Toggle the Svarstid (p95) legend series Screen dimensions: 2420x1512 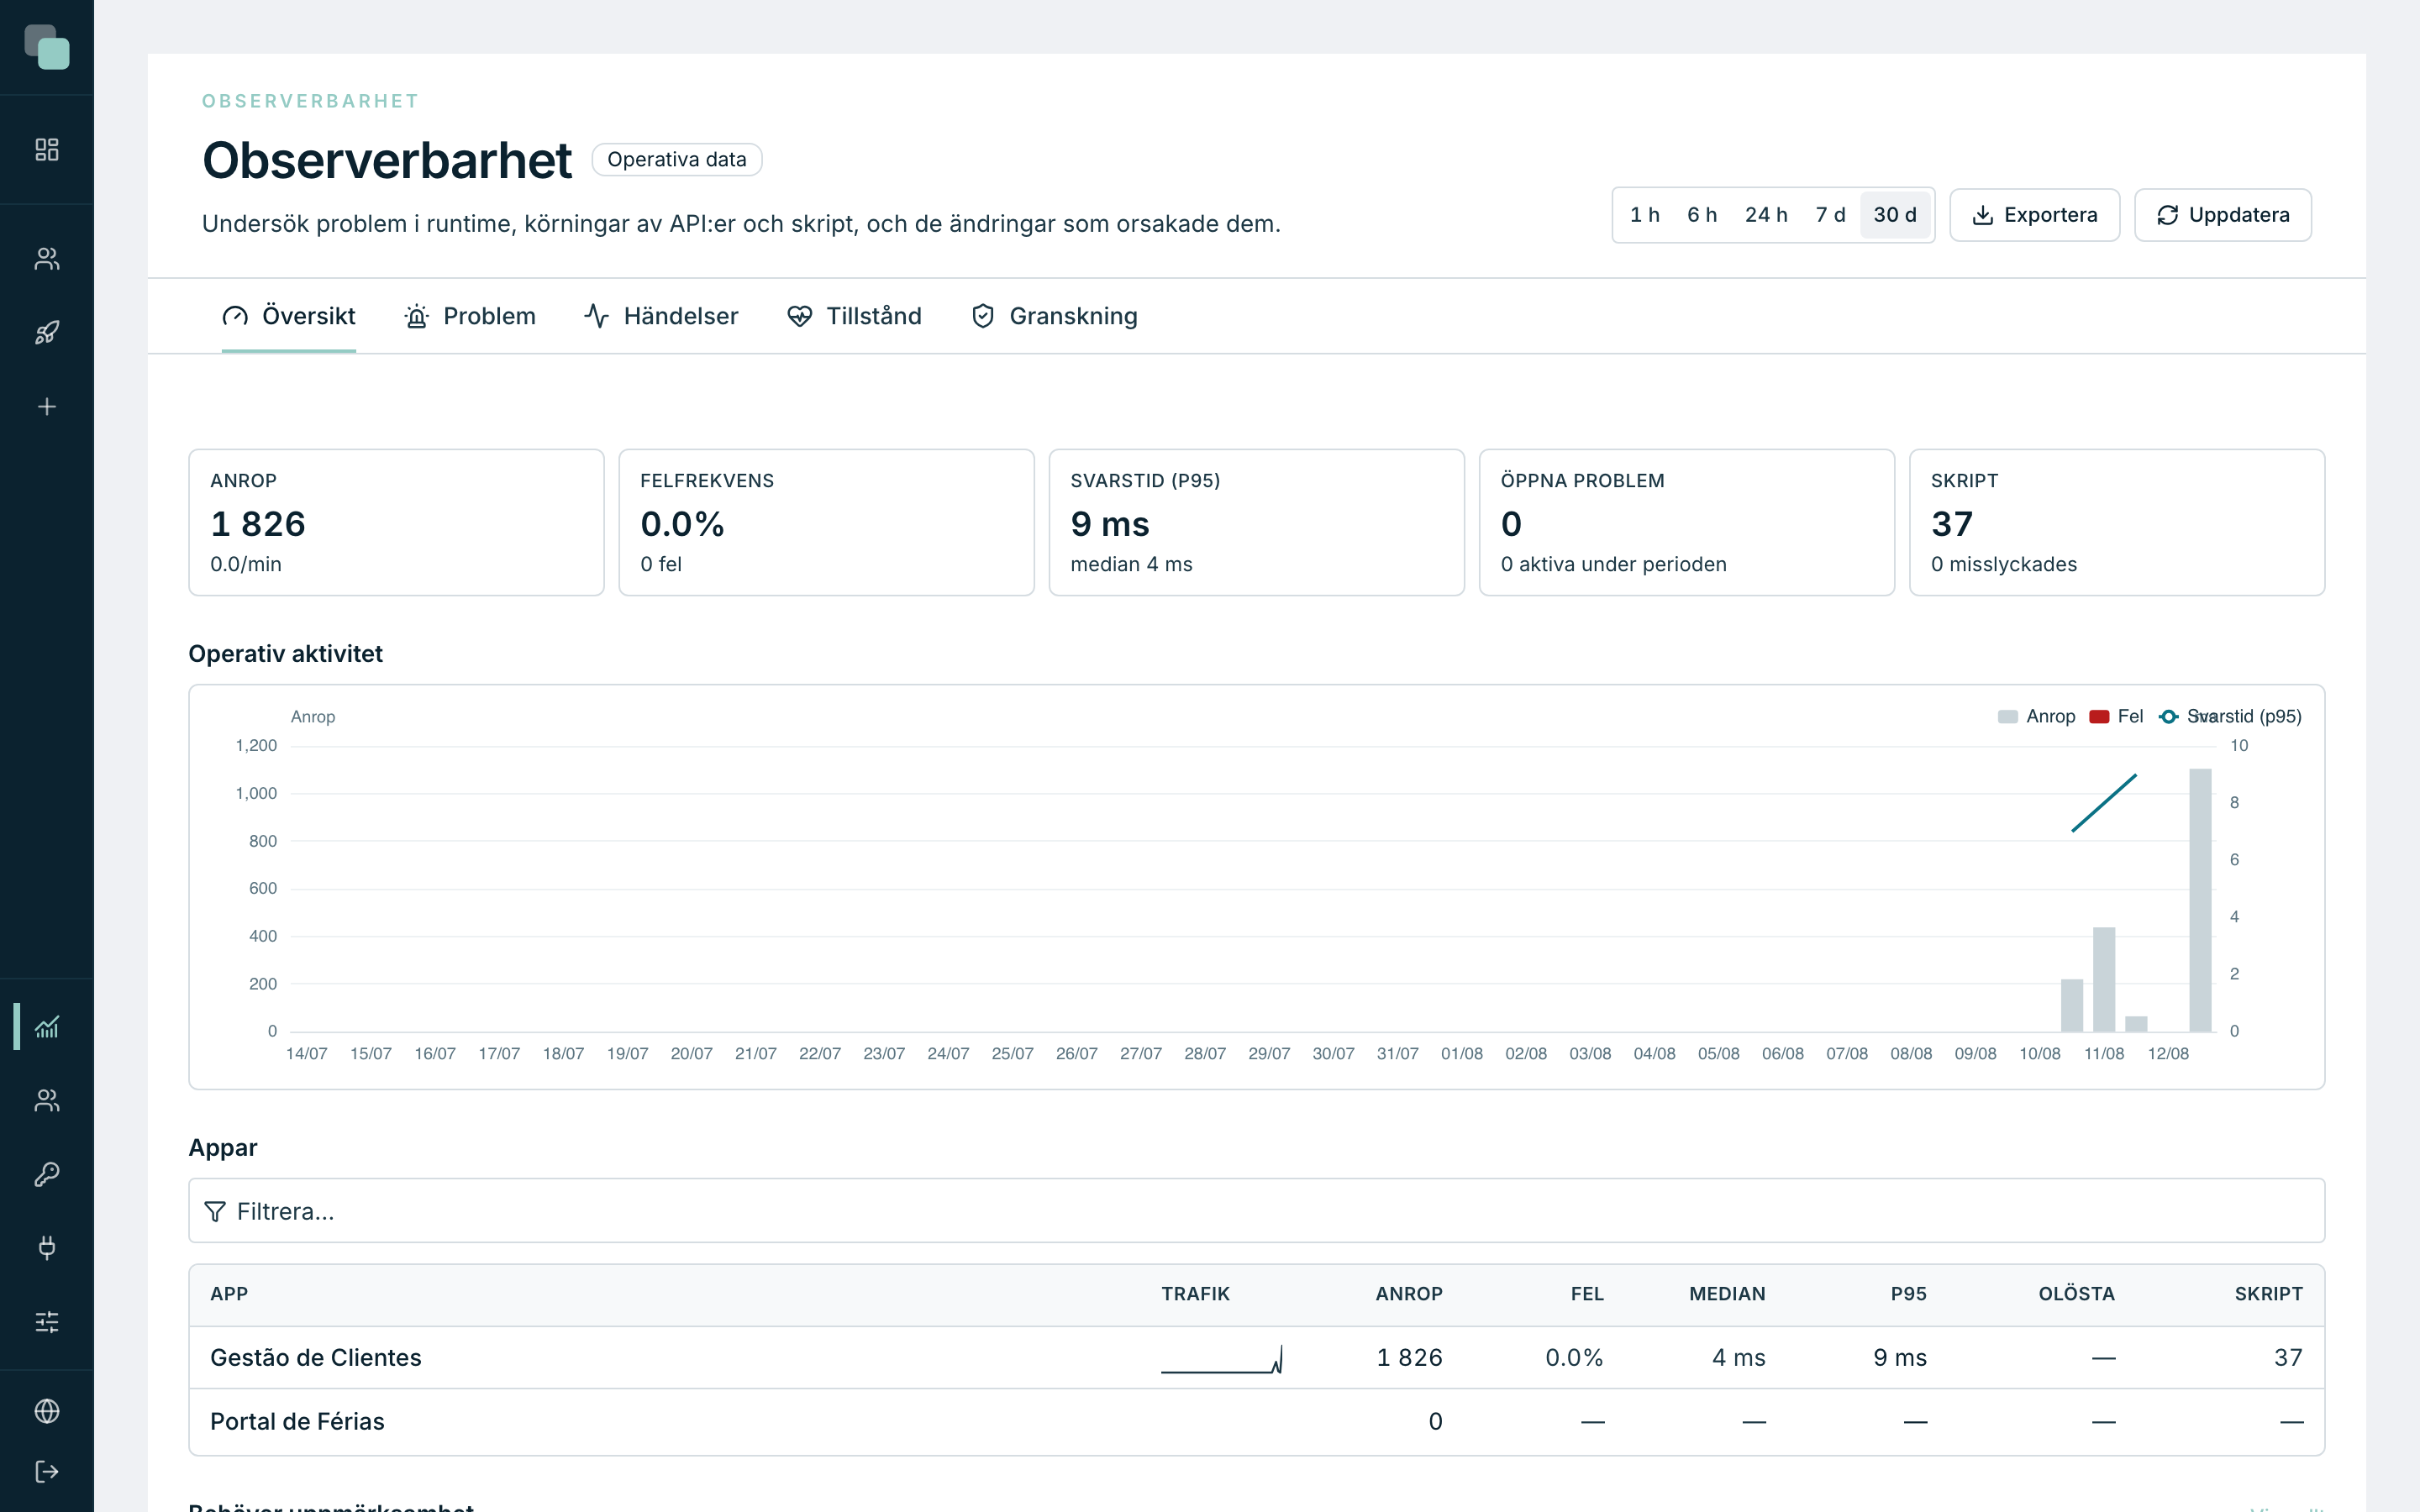(2230, 716)
